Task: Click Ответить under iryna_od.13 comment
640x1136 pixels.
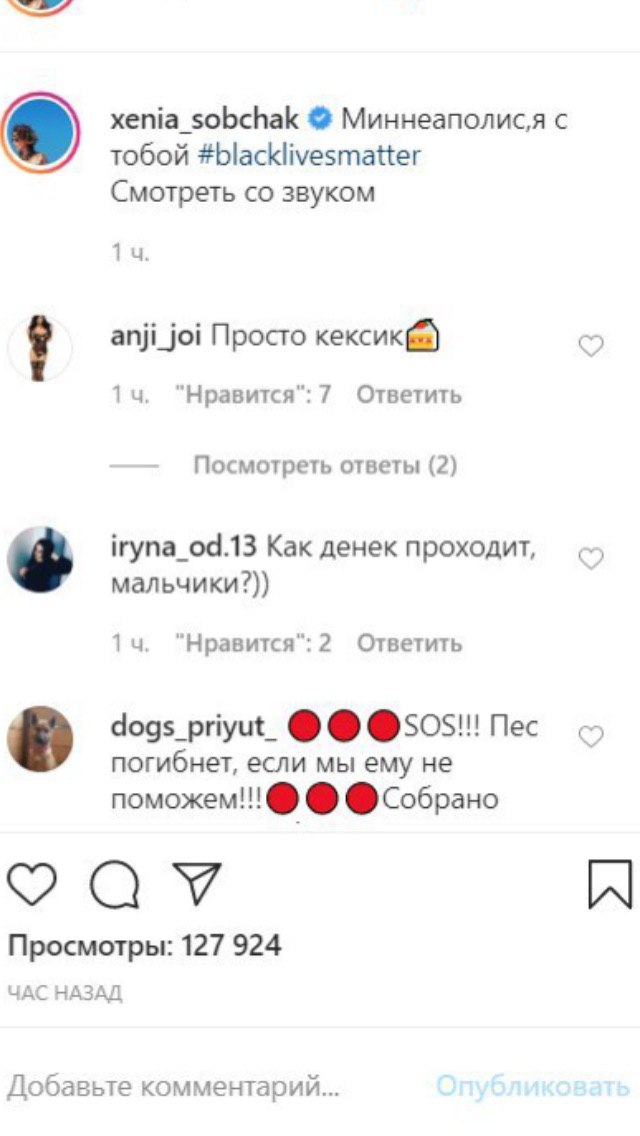Action: pos(410,643)
